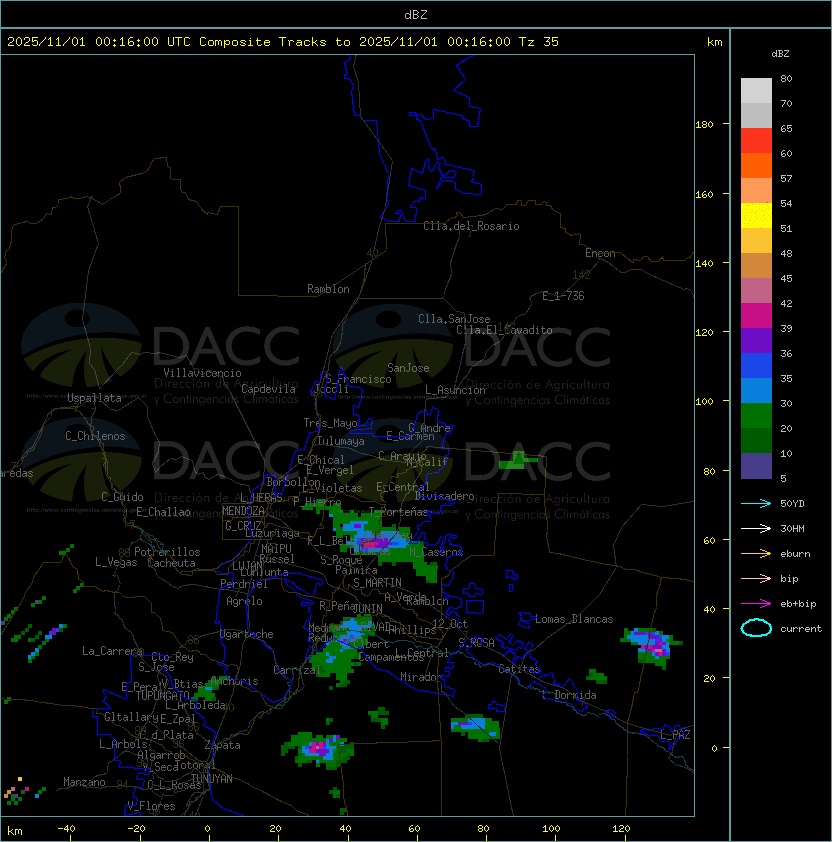The width and height of the screenshot is (832, 842).
Task: Select the pink bip arrow symbol
Action: tap(756, 578)
